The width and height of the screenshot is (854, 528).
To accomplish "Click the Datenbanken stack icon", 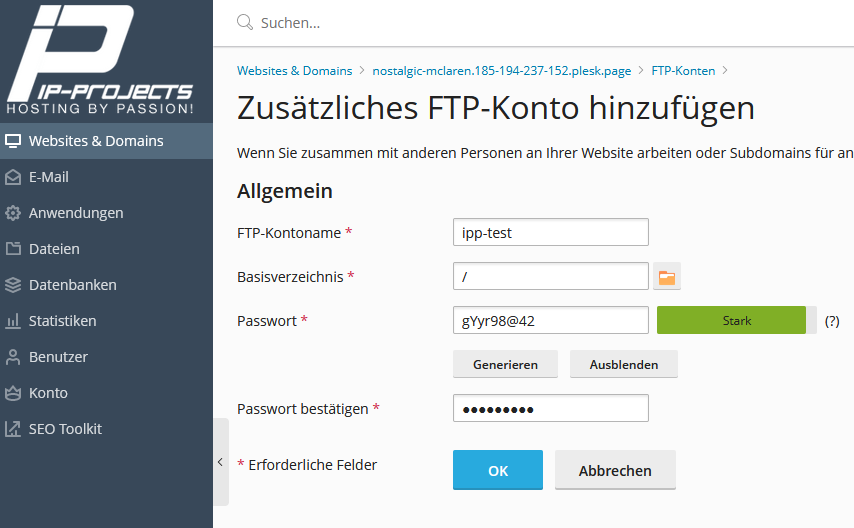I will 13,285.
